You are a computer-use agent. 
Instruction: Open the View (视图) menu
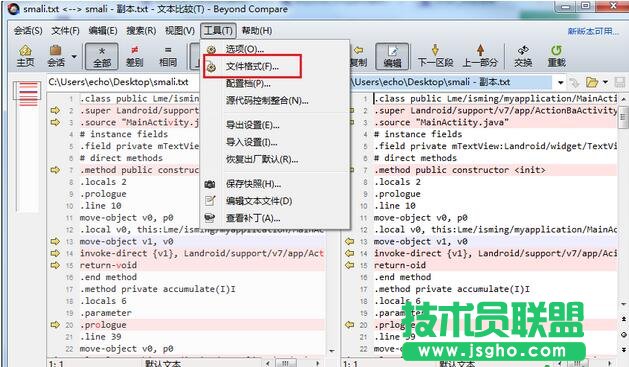(180, 30)
